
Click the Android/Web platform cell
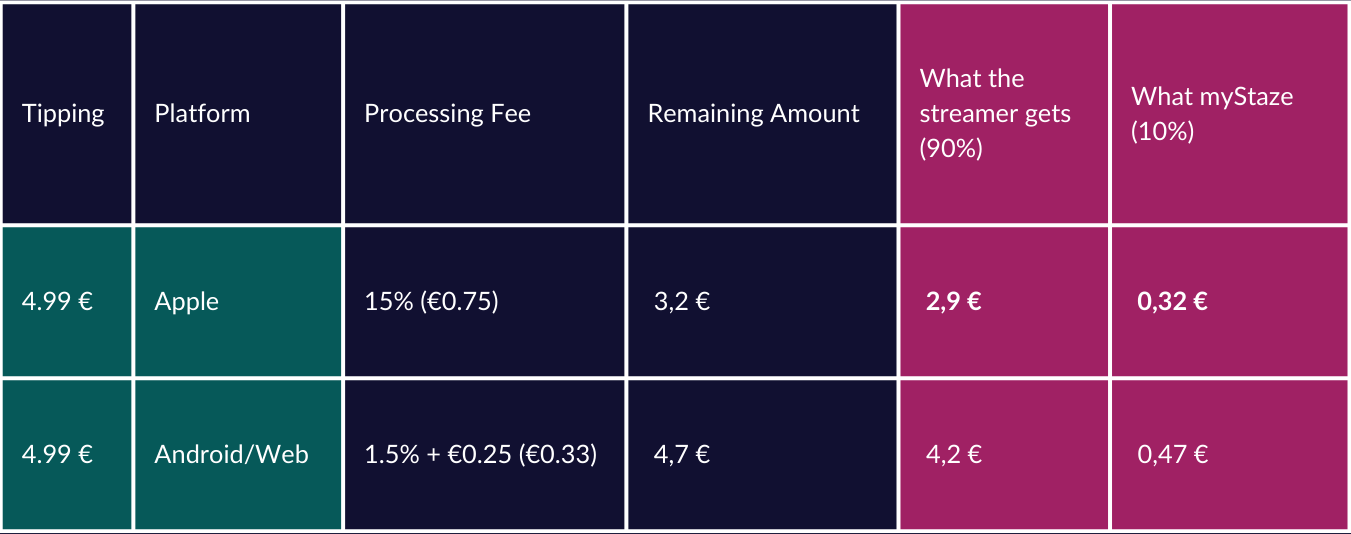[231, 455]
